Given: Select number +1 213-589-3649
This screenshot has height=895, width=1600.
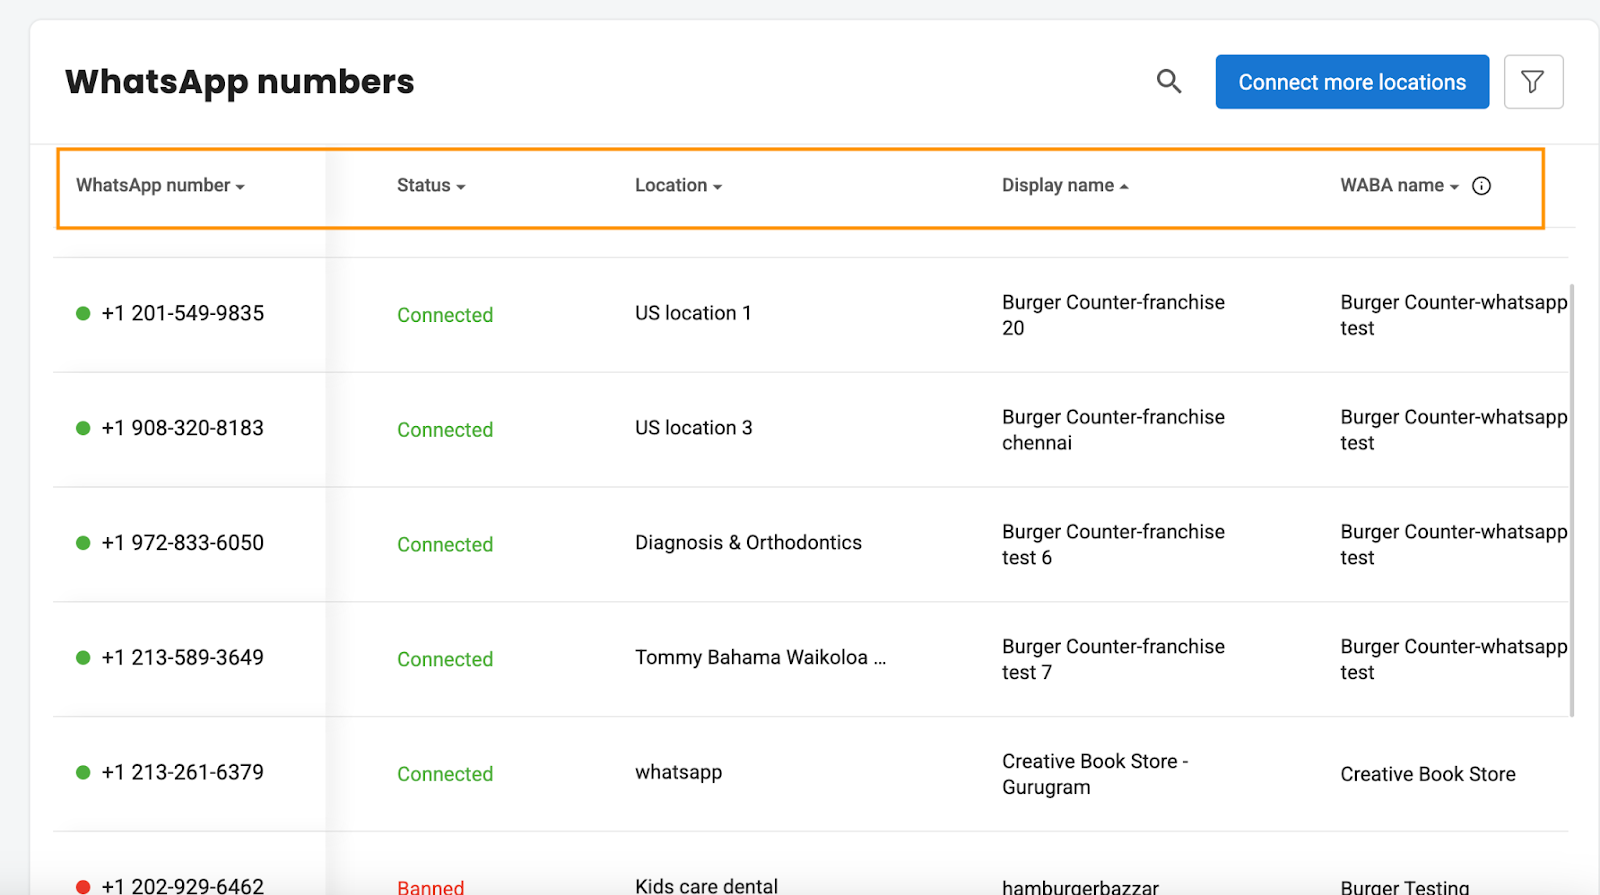Looking at the screenshot, I should 183,658.
